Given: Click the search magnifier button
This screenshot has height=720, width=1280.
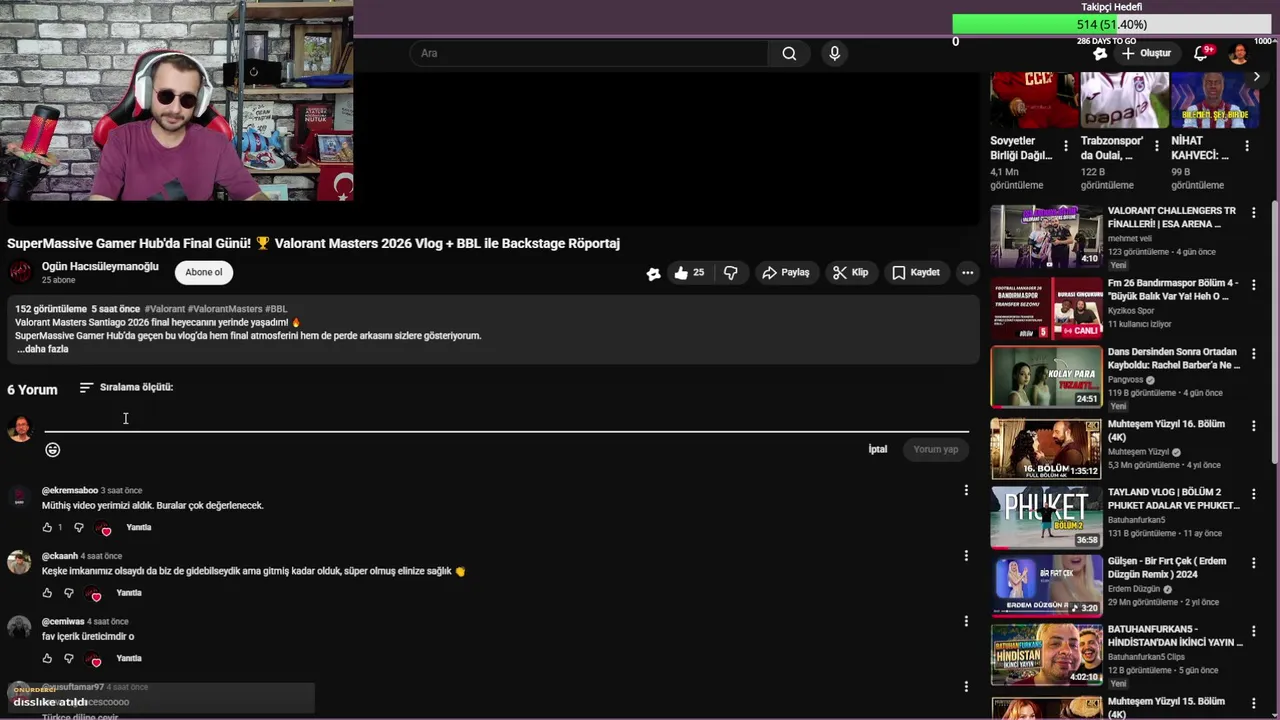Looking at the screenshot, I should coord(789,53).
